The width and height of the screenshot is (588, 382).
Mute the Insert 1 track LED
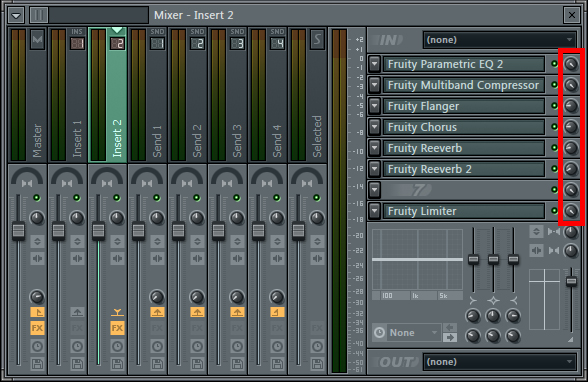pos(76,198)
